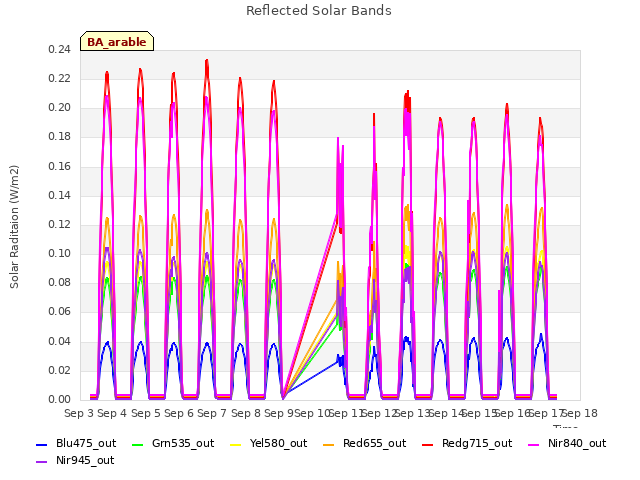Click the yellow Yel580_out legend swatch
Viewport: 640px width, 480px height.
pos(236,444)
